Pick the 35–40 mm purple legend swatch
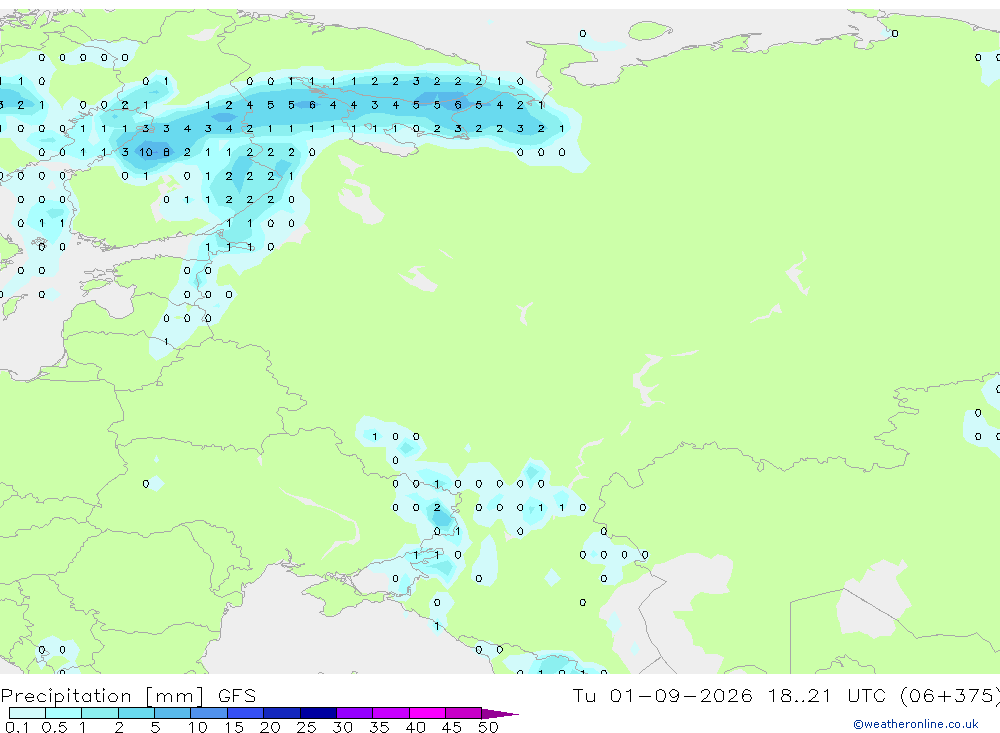 [391, 713]
